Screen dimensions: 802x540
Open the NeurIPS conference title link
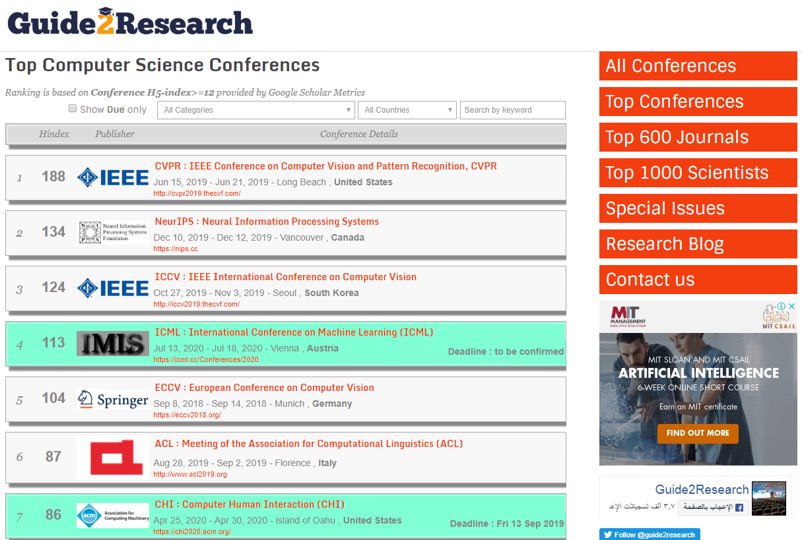[x=267, y=221]
